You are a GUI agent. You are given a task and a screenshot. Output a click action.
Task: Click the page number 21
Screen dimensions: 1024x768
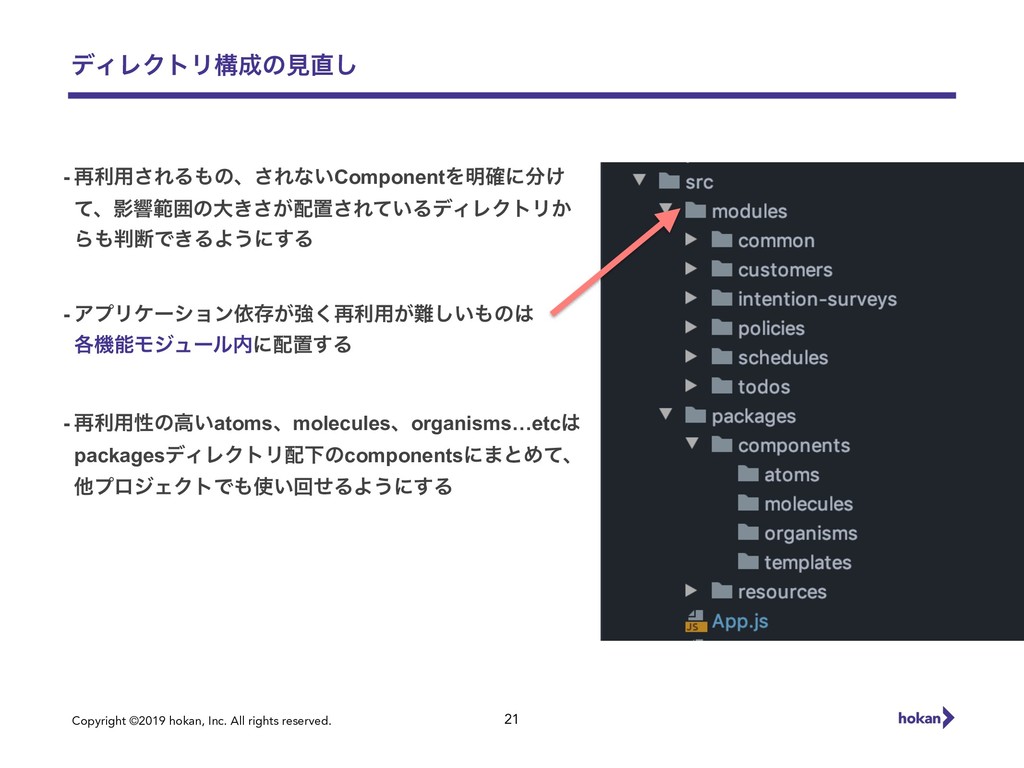pos(511,719)
